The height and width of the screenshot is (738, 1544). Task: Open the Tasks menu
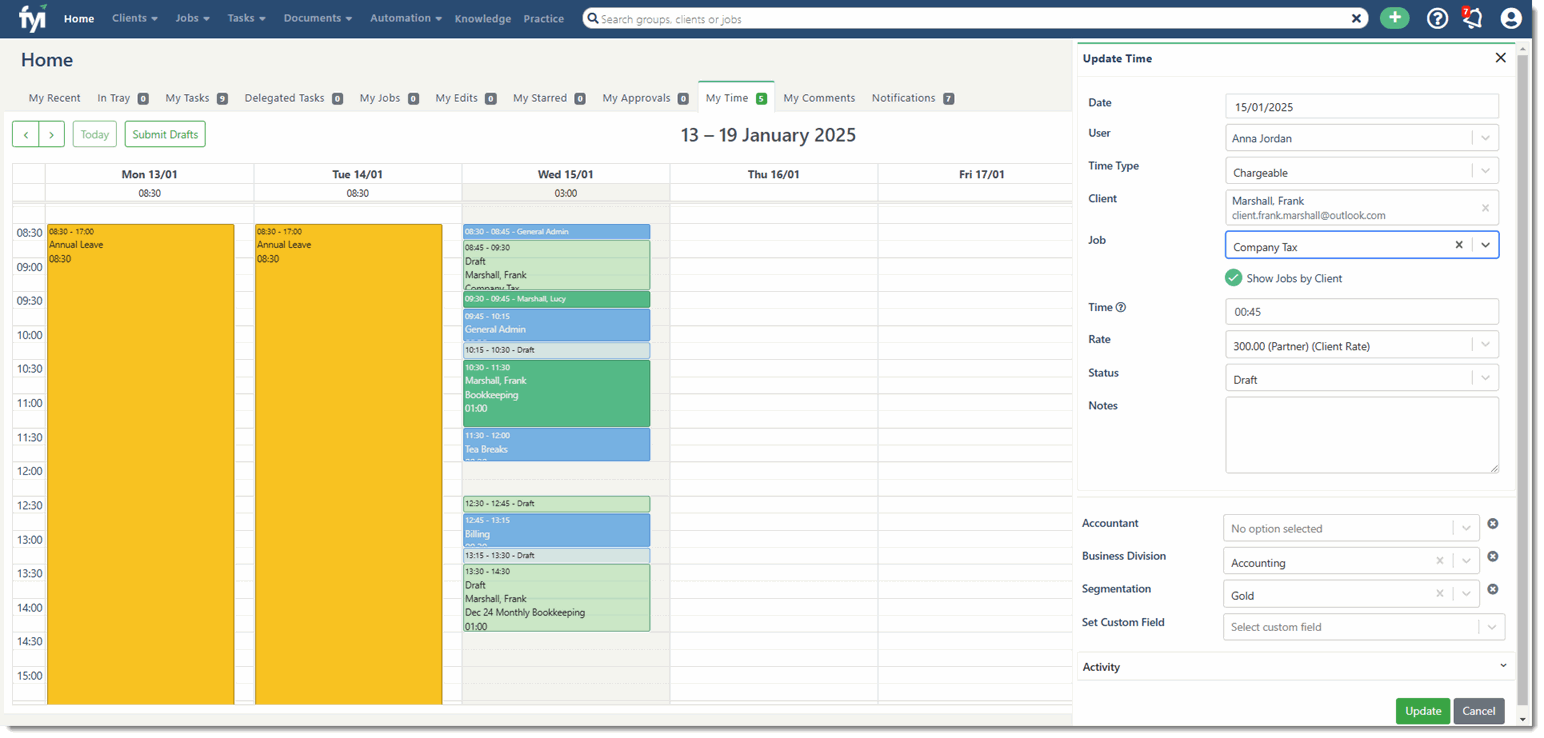[246, 18]
